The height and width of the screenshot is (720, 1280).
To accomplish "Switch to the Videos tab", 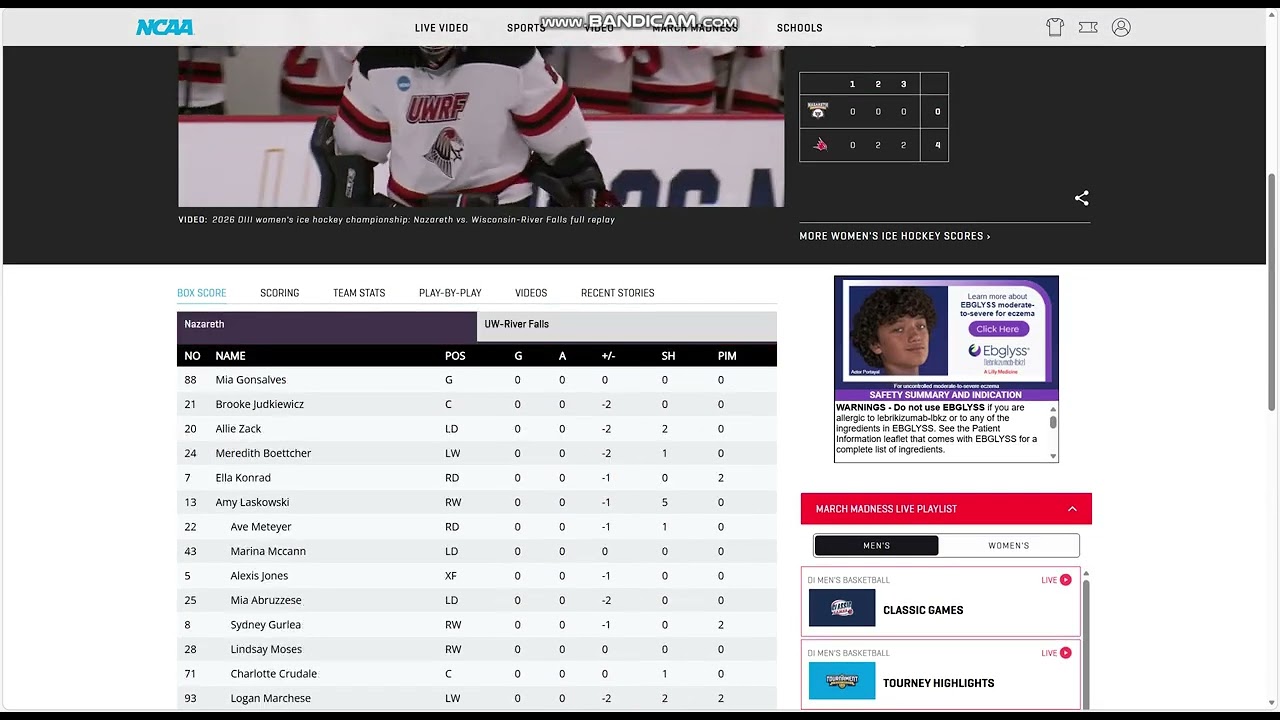I will [531, 293].
